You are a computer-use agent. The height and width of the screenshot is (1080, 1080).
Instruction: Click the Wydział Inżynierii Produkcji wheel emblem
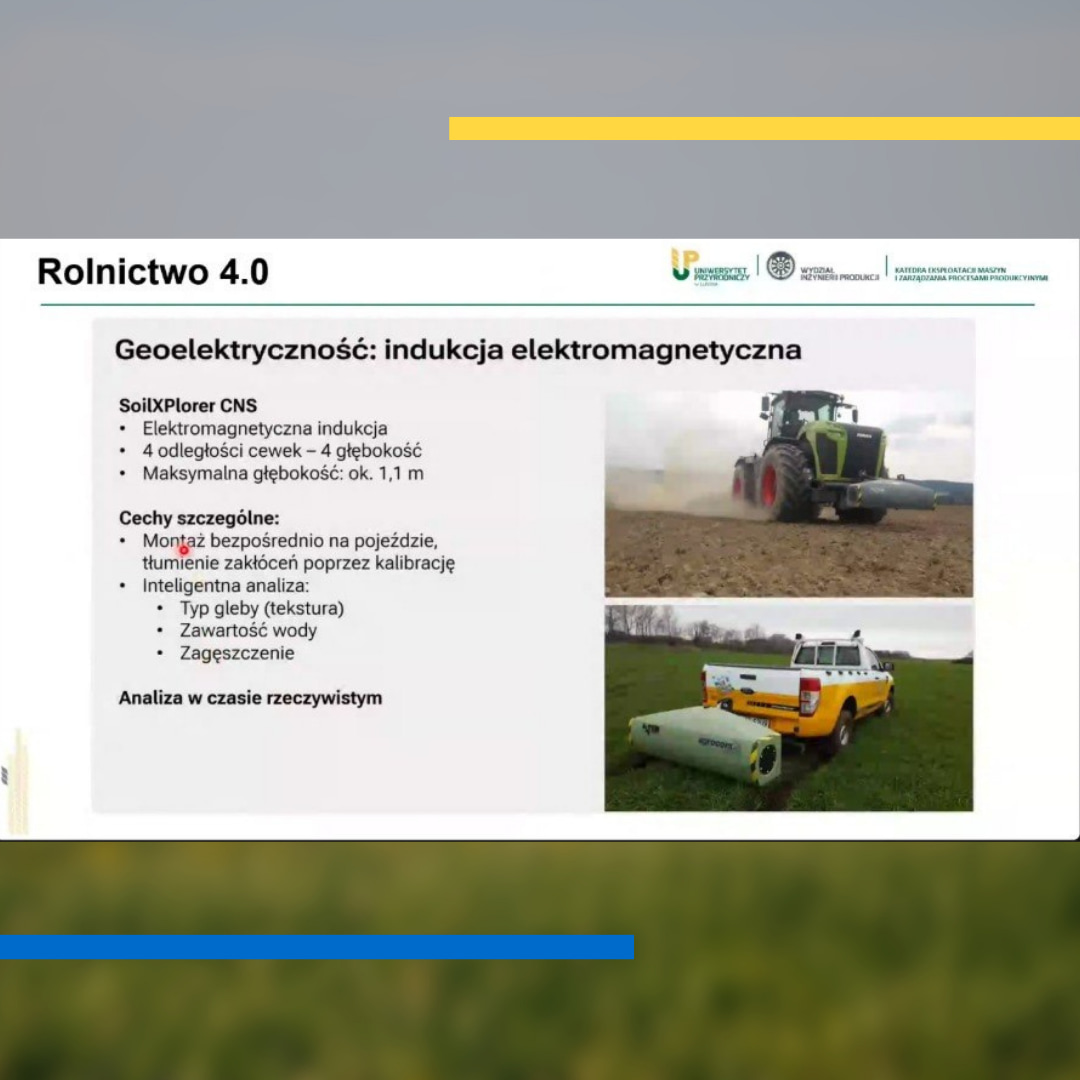(x=781, y=265)
